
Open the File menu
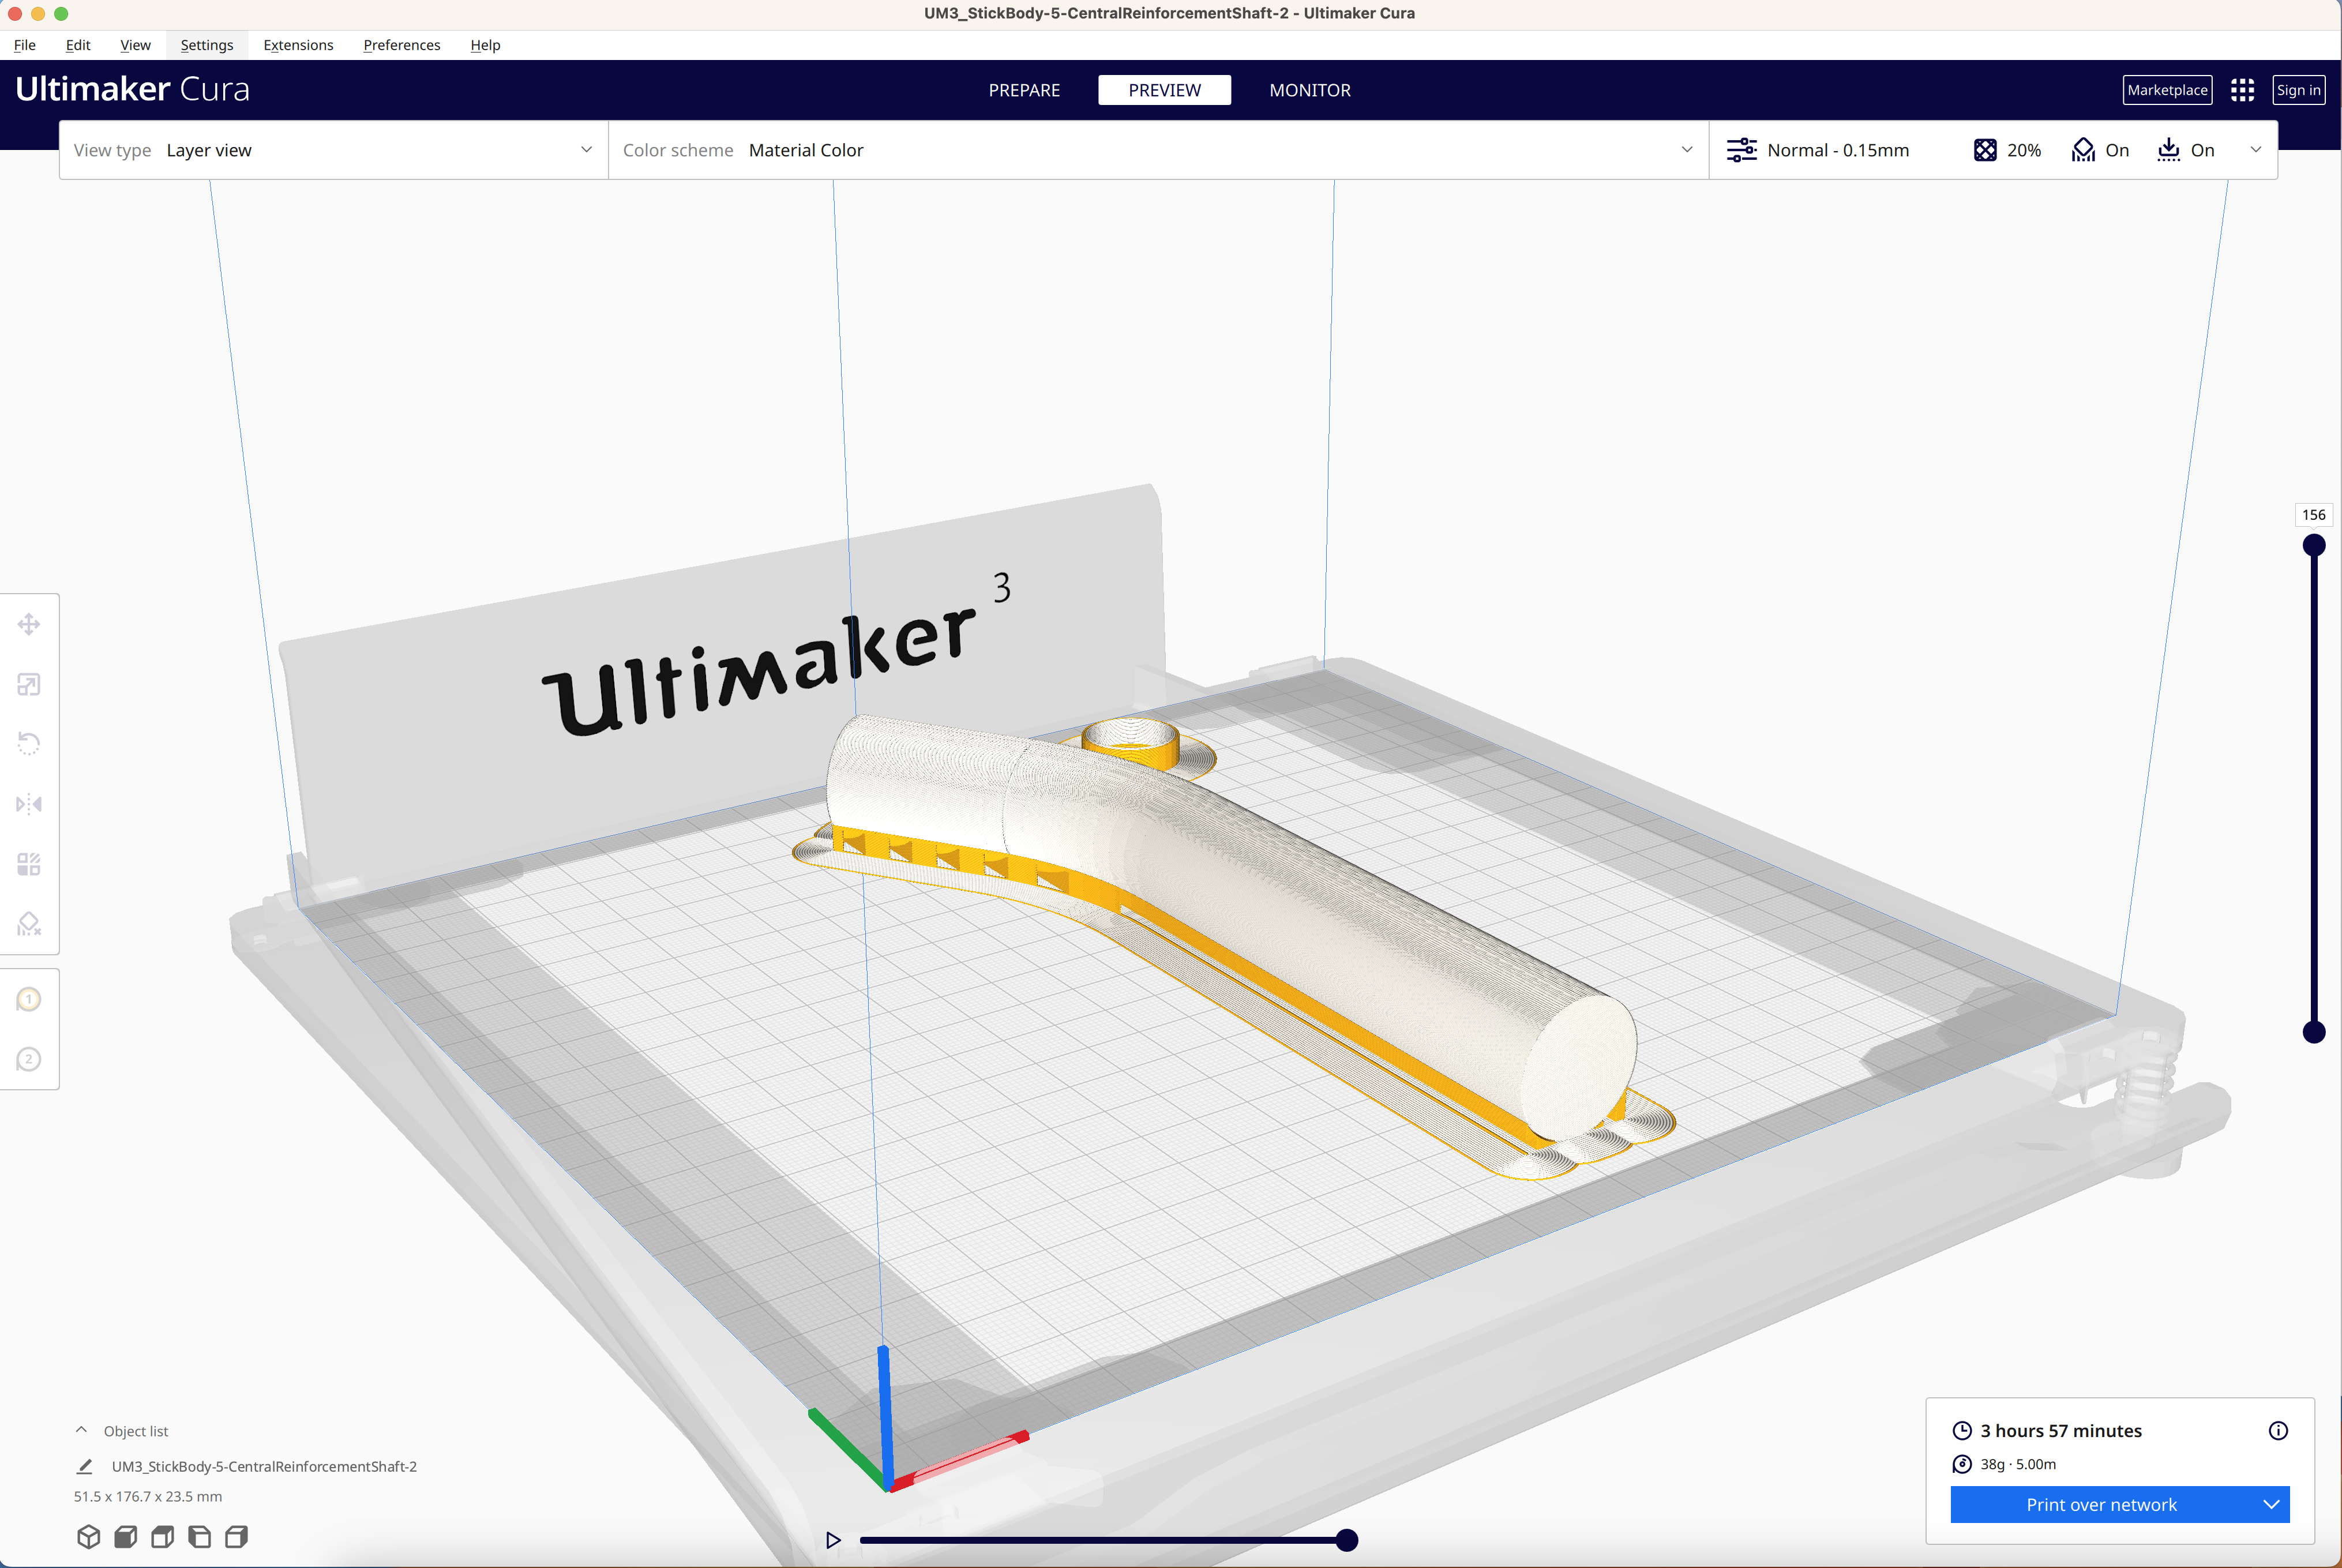pos(25,45)
